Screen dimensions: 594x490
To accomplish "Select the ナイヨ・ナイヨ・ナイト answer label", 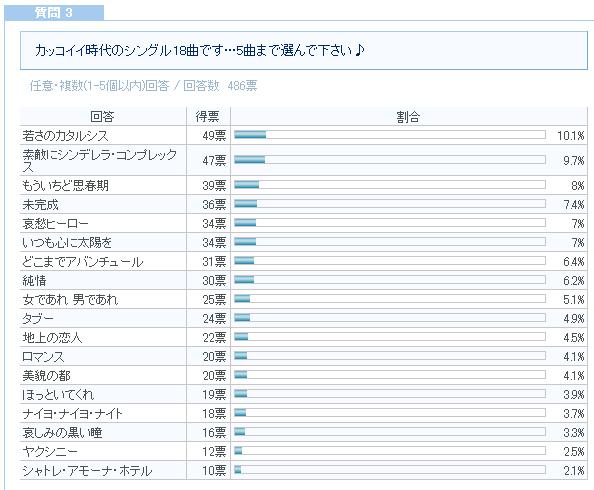I will tap(72, 413).
